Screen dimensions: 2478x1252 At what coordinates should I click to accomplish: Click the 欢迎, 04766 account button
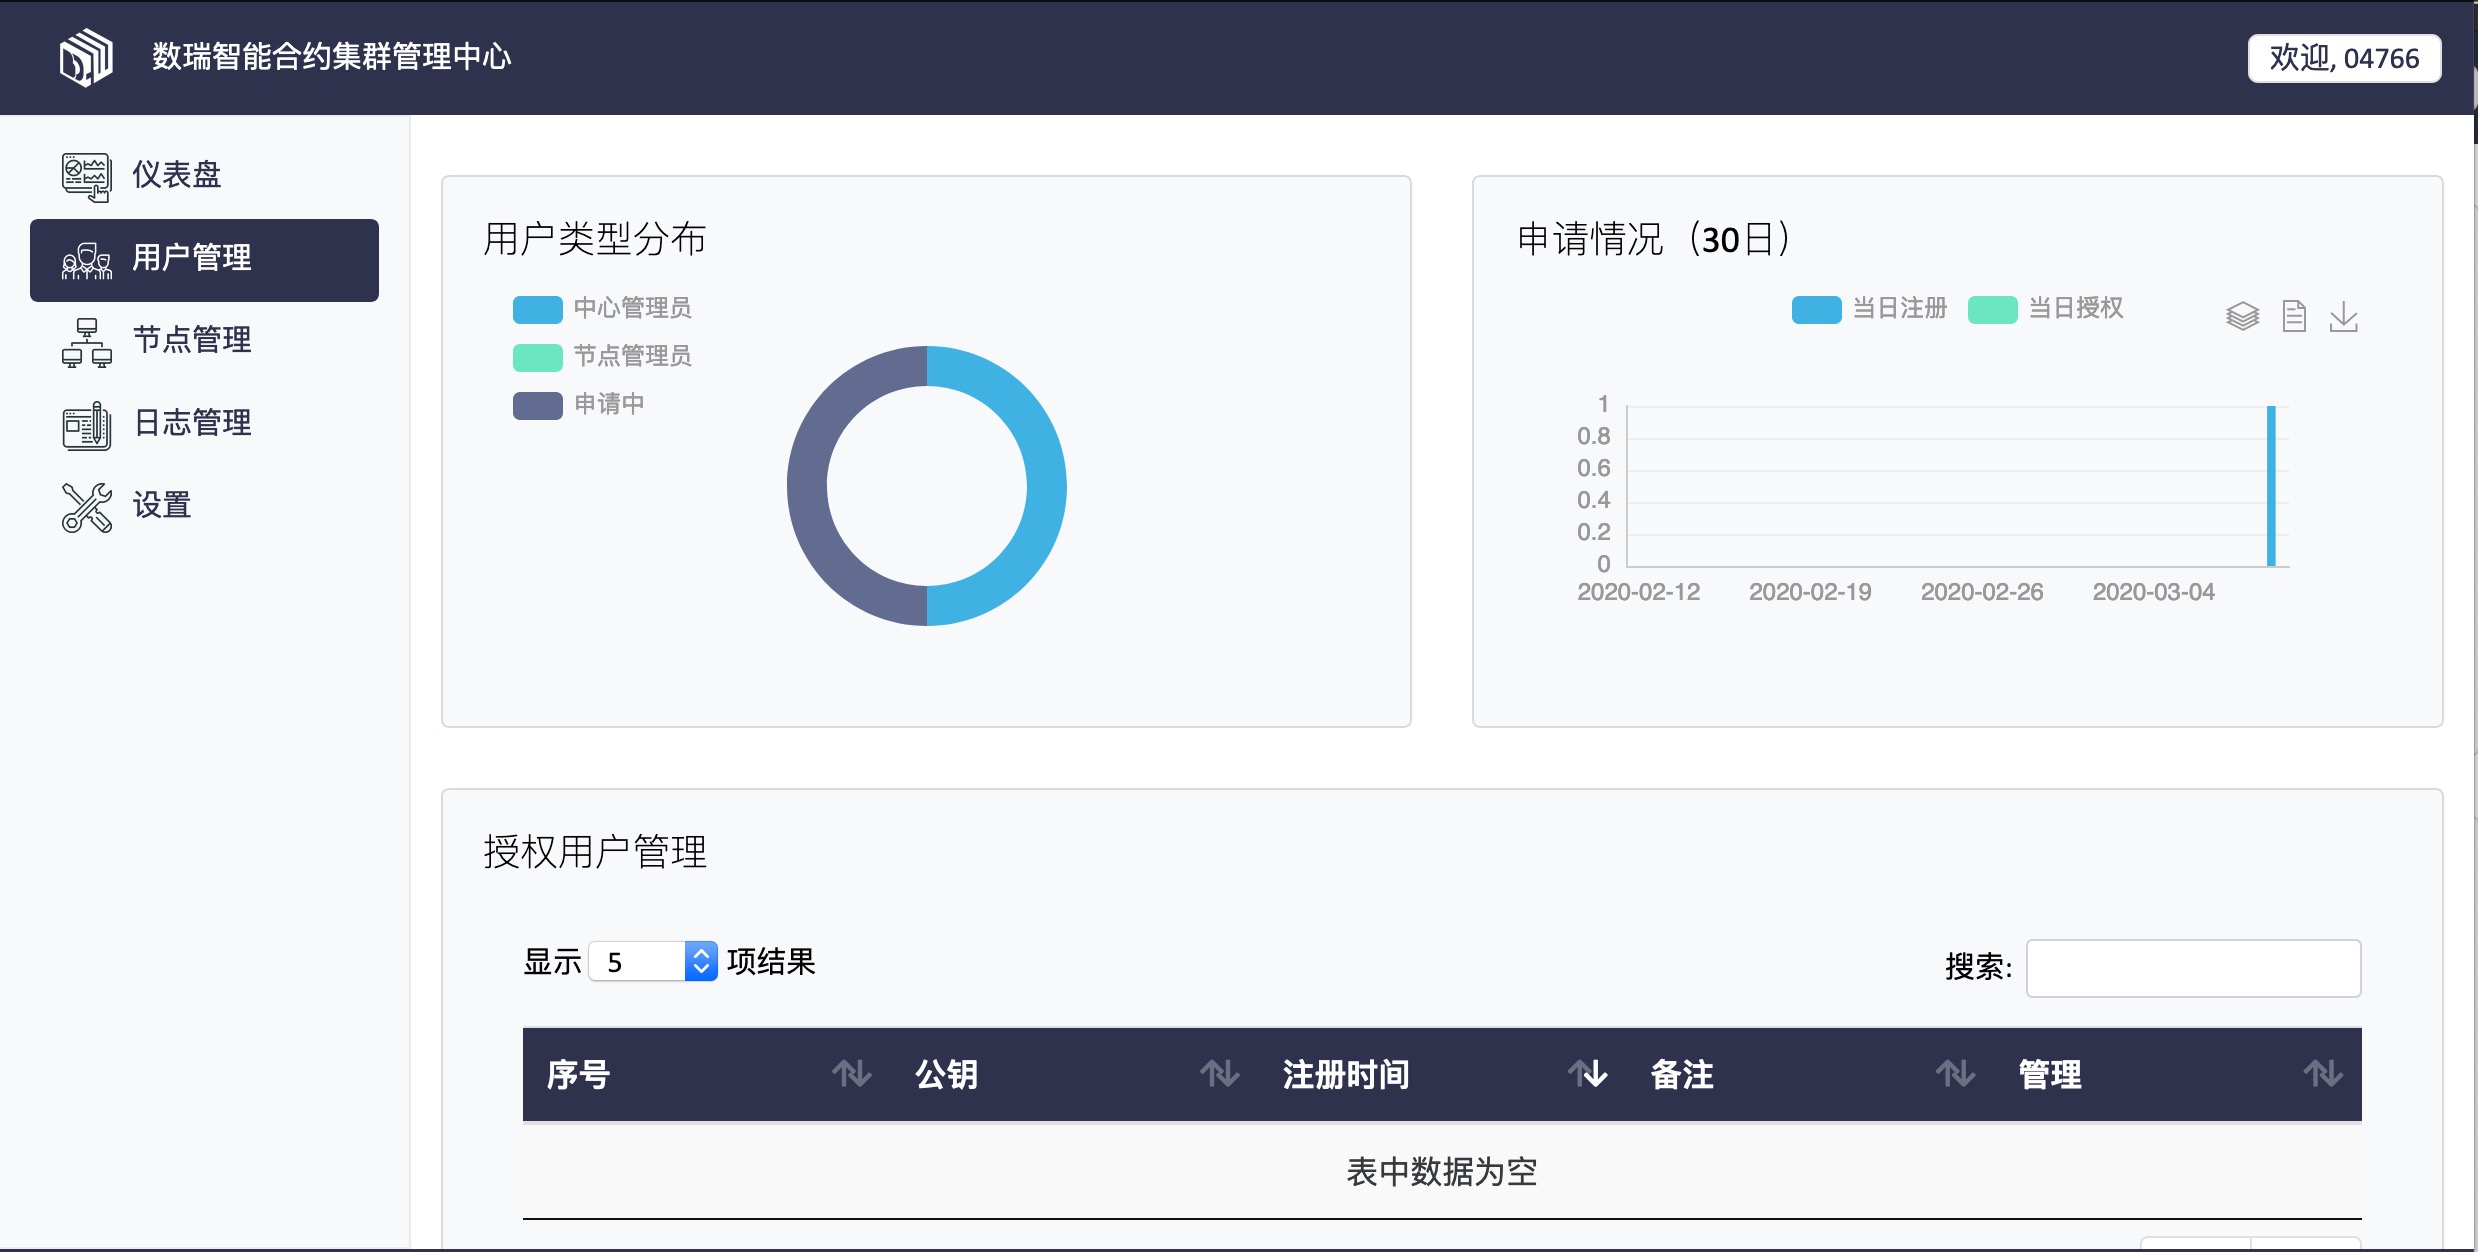(2344, 57)
